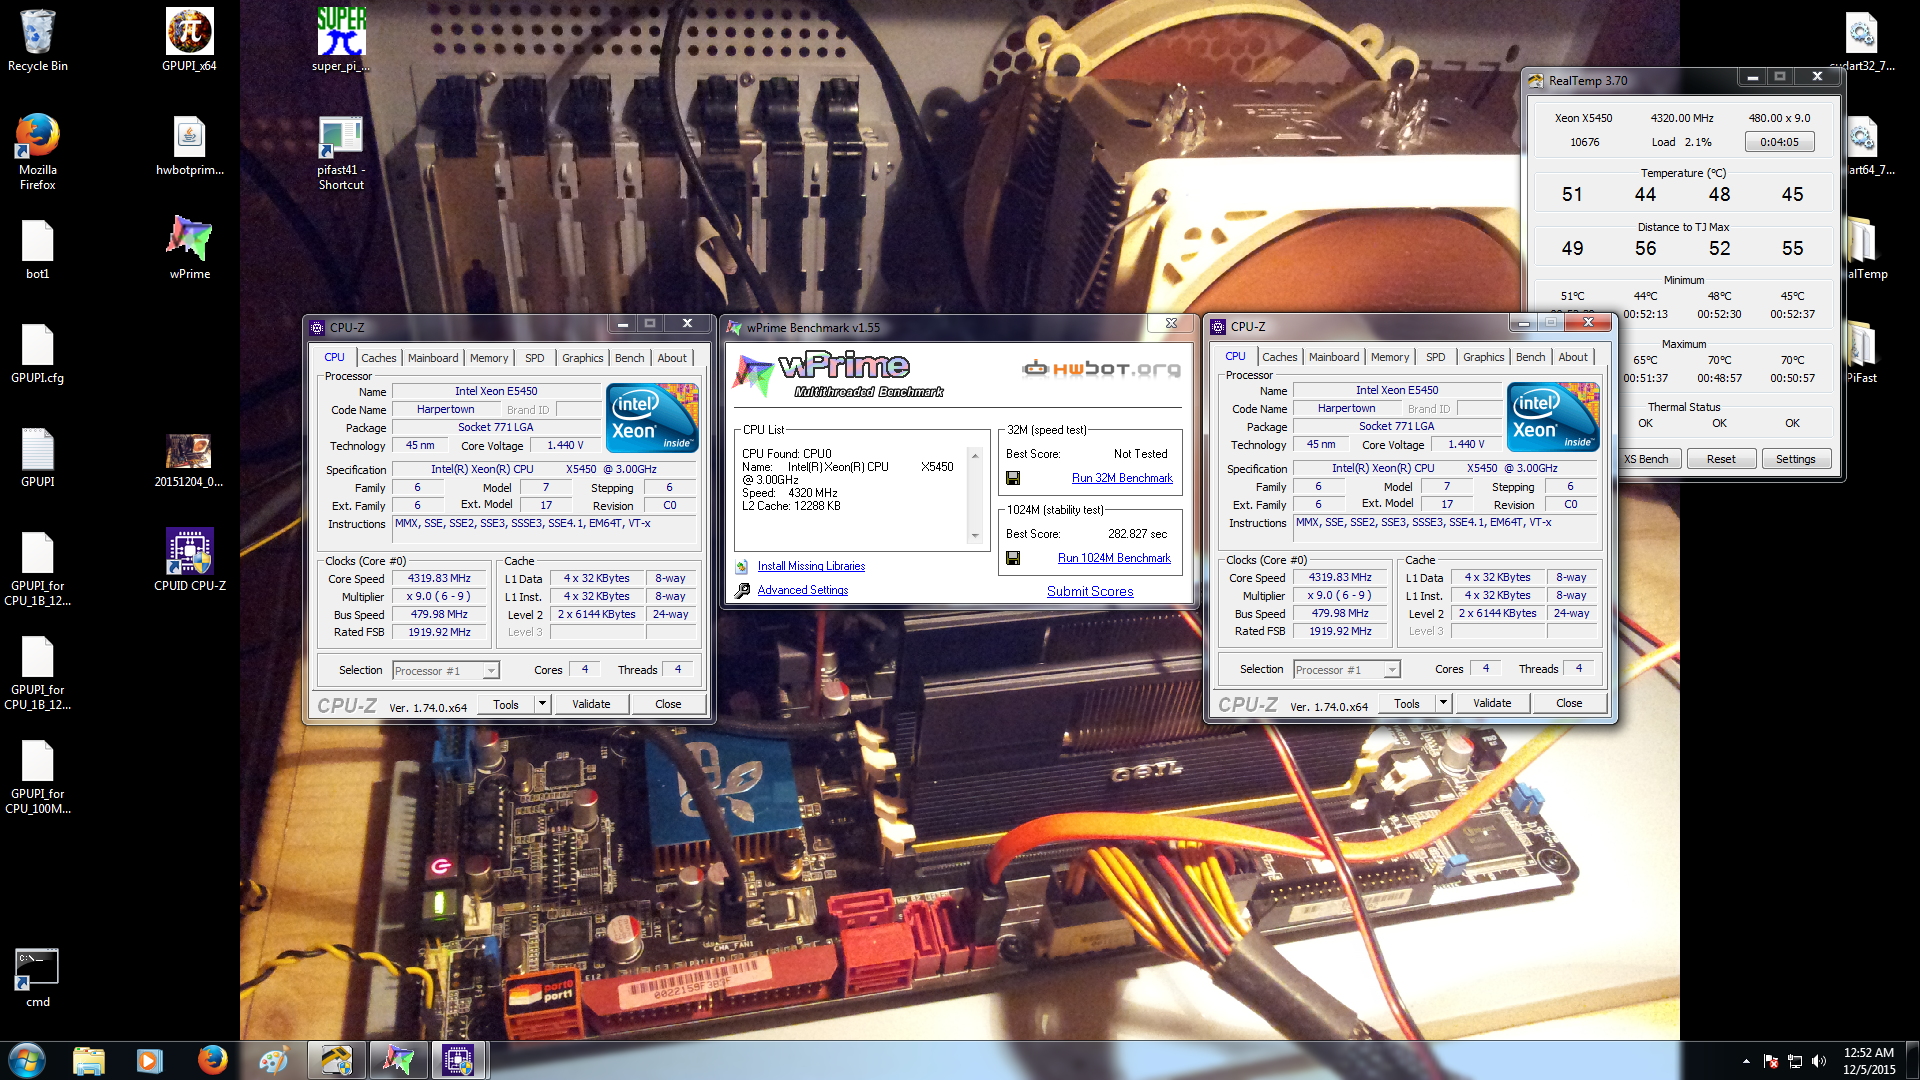Open the super_pi desktop shortcut
The height and width of the screenshot is (1080, 1920).
[341, 40]
